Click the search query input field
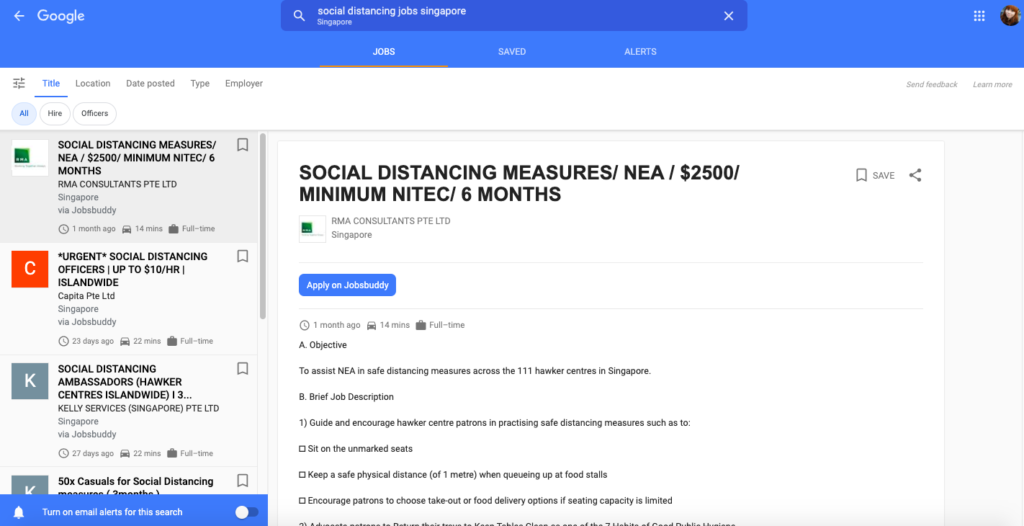The height and width of the screenshot is (526, 1024). (514, 16)
